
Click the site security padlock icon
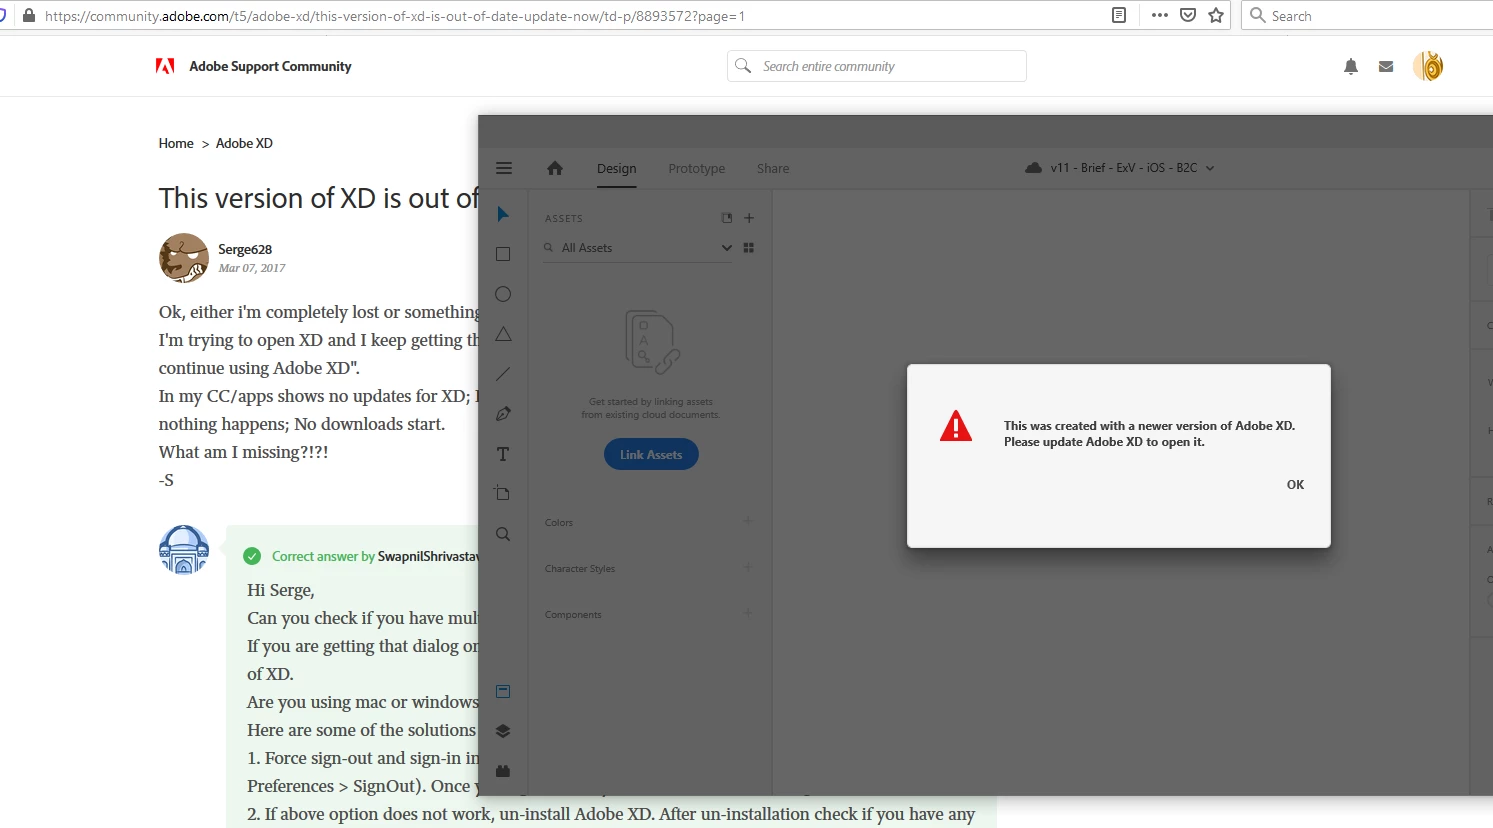tap(29, 16)
